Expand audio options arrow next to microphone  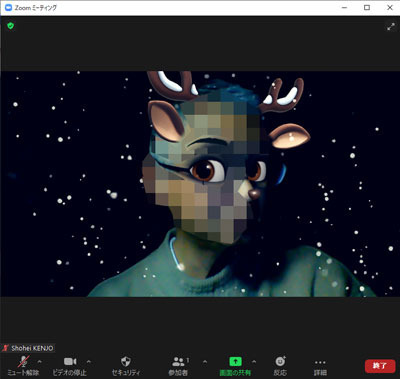[x=40, y=361]
